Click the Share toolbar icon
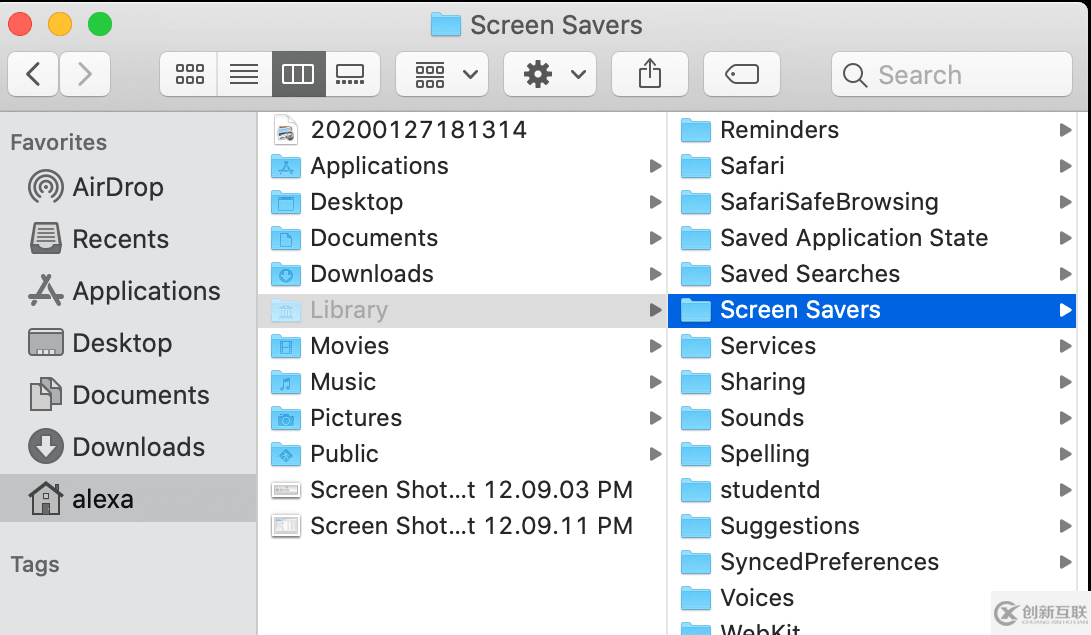 pyautogui.click(x=650, y=75)
